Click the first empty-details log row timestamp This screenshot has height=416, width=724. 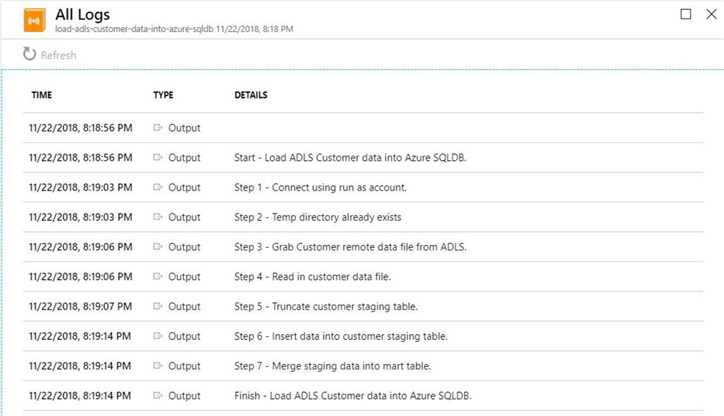82,128
